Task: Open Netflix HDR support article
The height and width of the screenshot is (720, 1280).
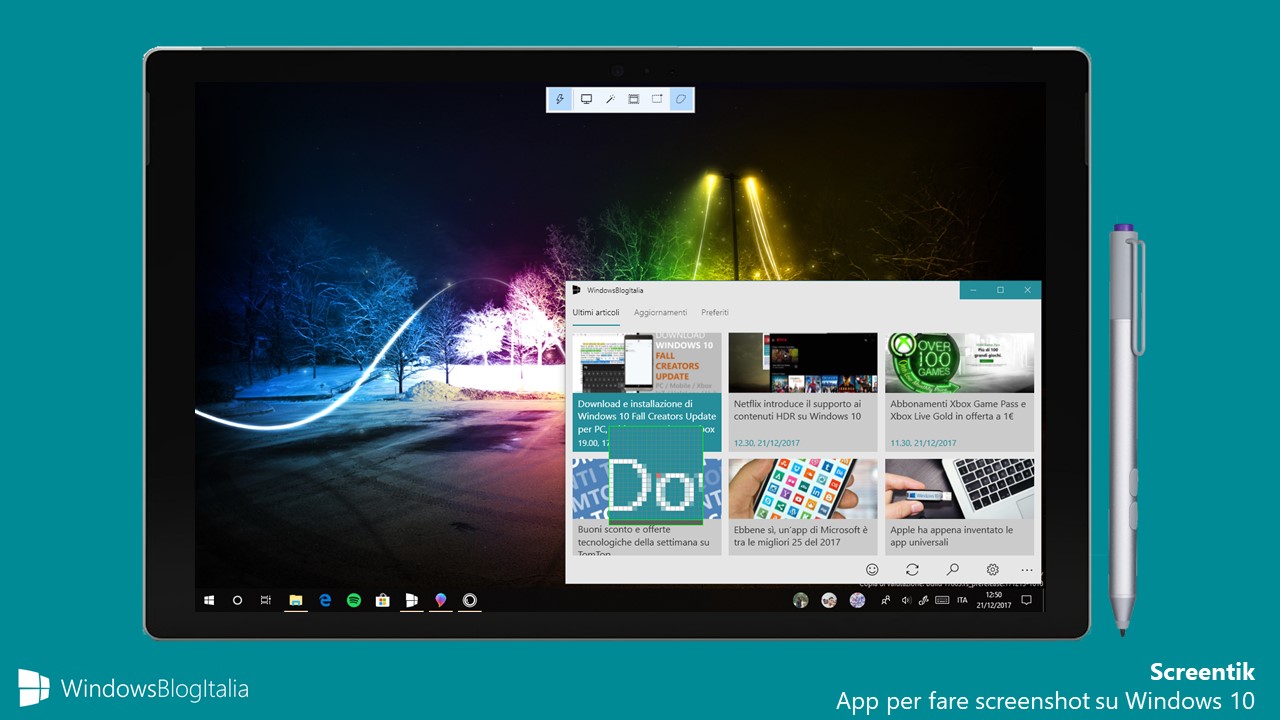Action: (x=803, y=391)
